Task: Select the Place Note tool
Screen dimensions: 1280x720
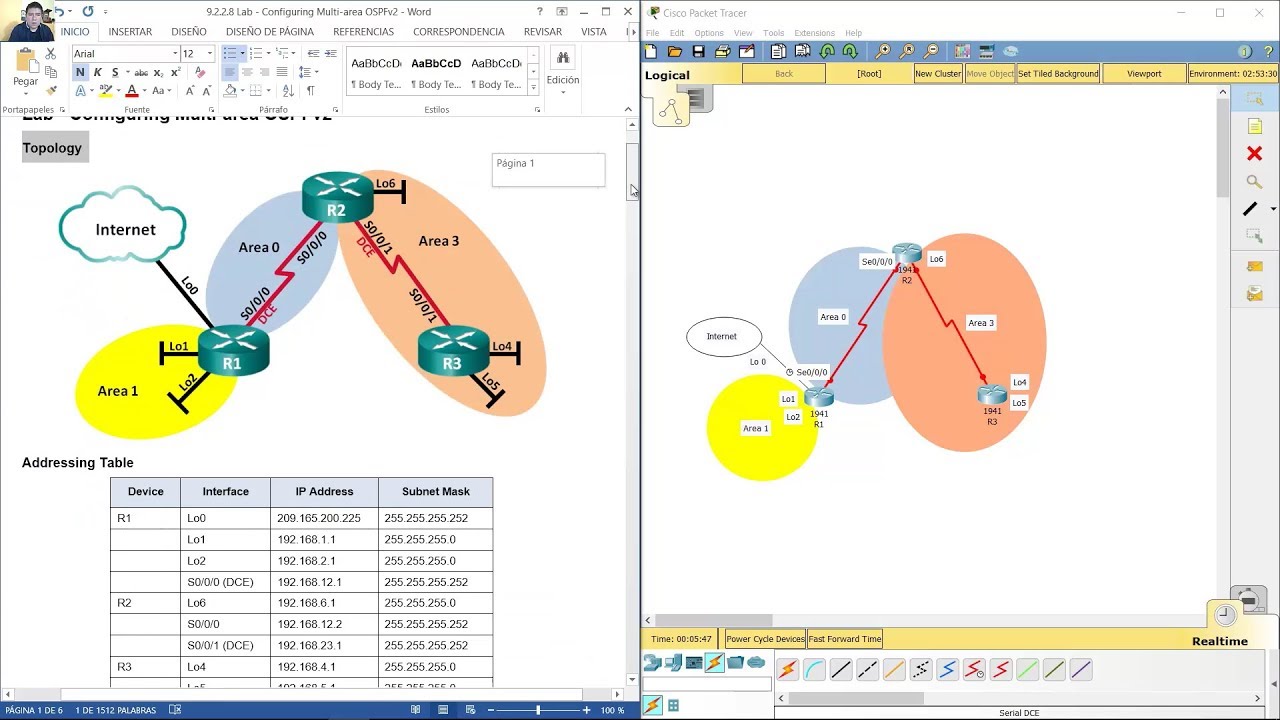Action: (1254, 126)
